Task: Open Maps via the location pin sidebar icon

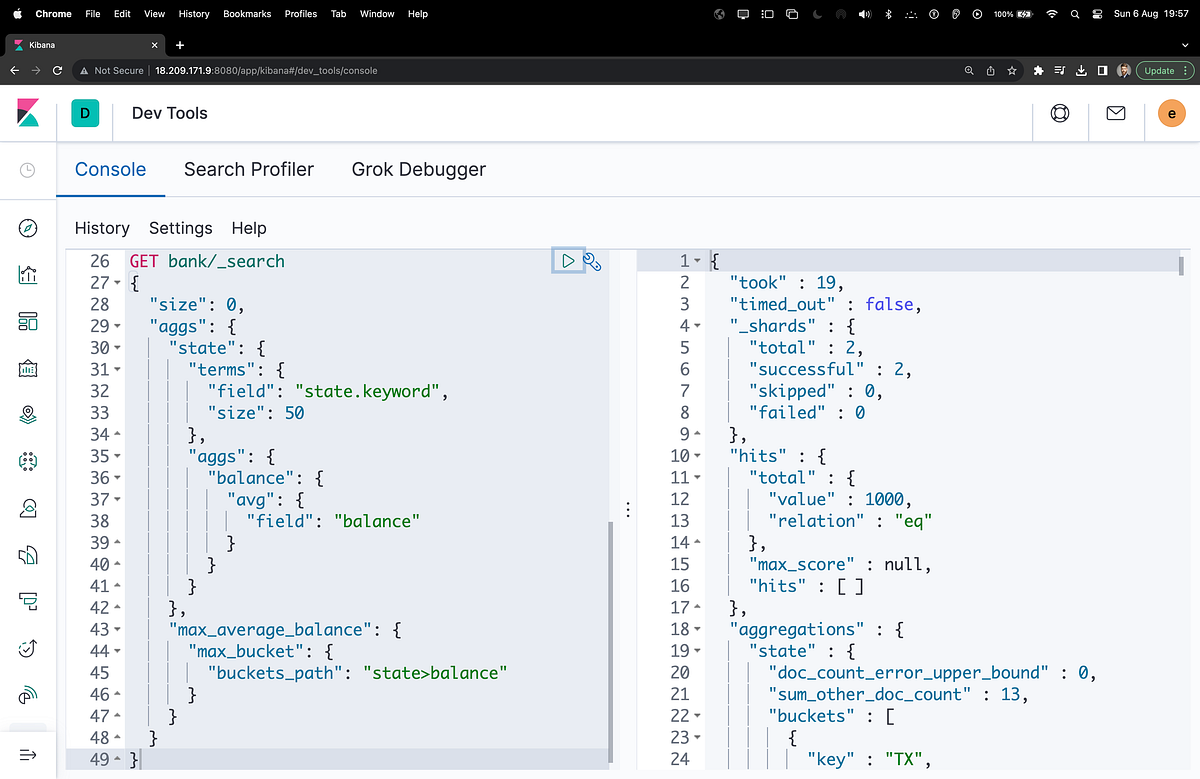Action: (28, 415)
